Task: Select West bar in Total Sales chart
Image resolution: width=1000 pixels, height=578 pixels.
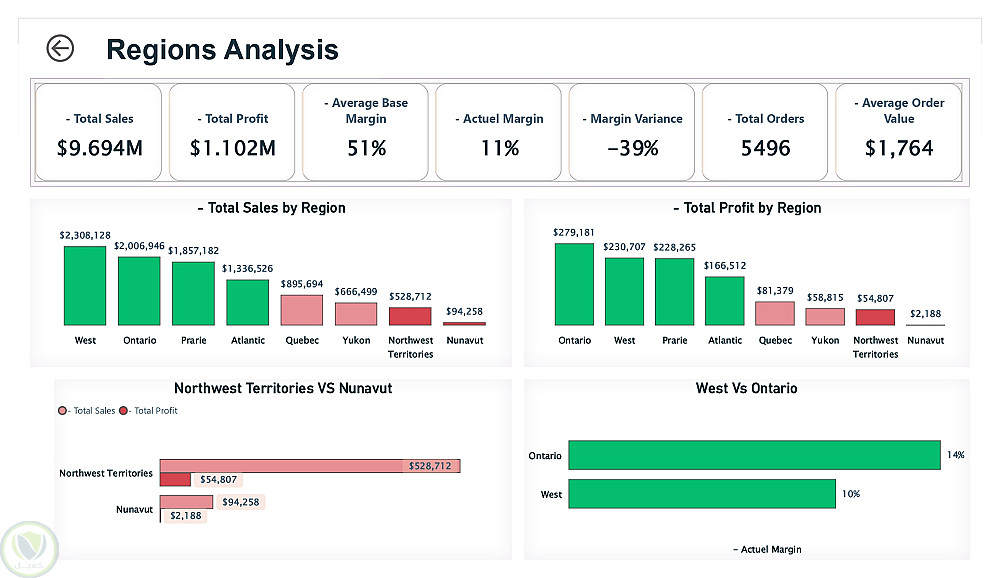Action: coord(85,286)
